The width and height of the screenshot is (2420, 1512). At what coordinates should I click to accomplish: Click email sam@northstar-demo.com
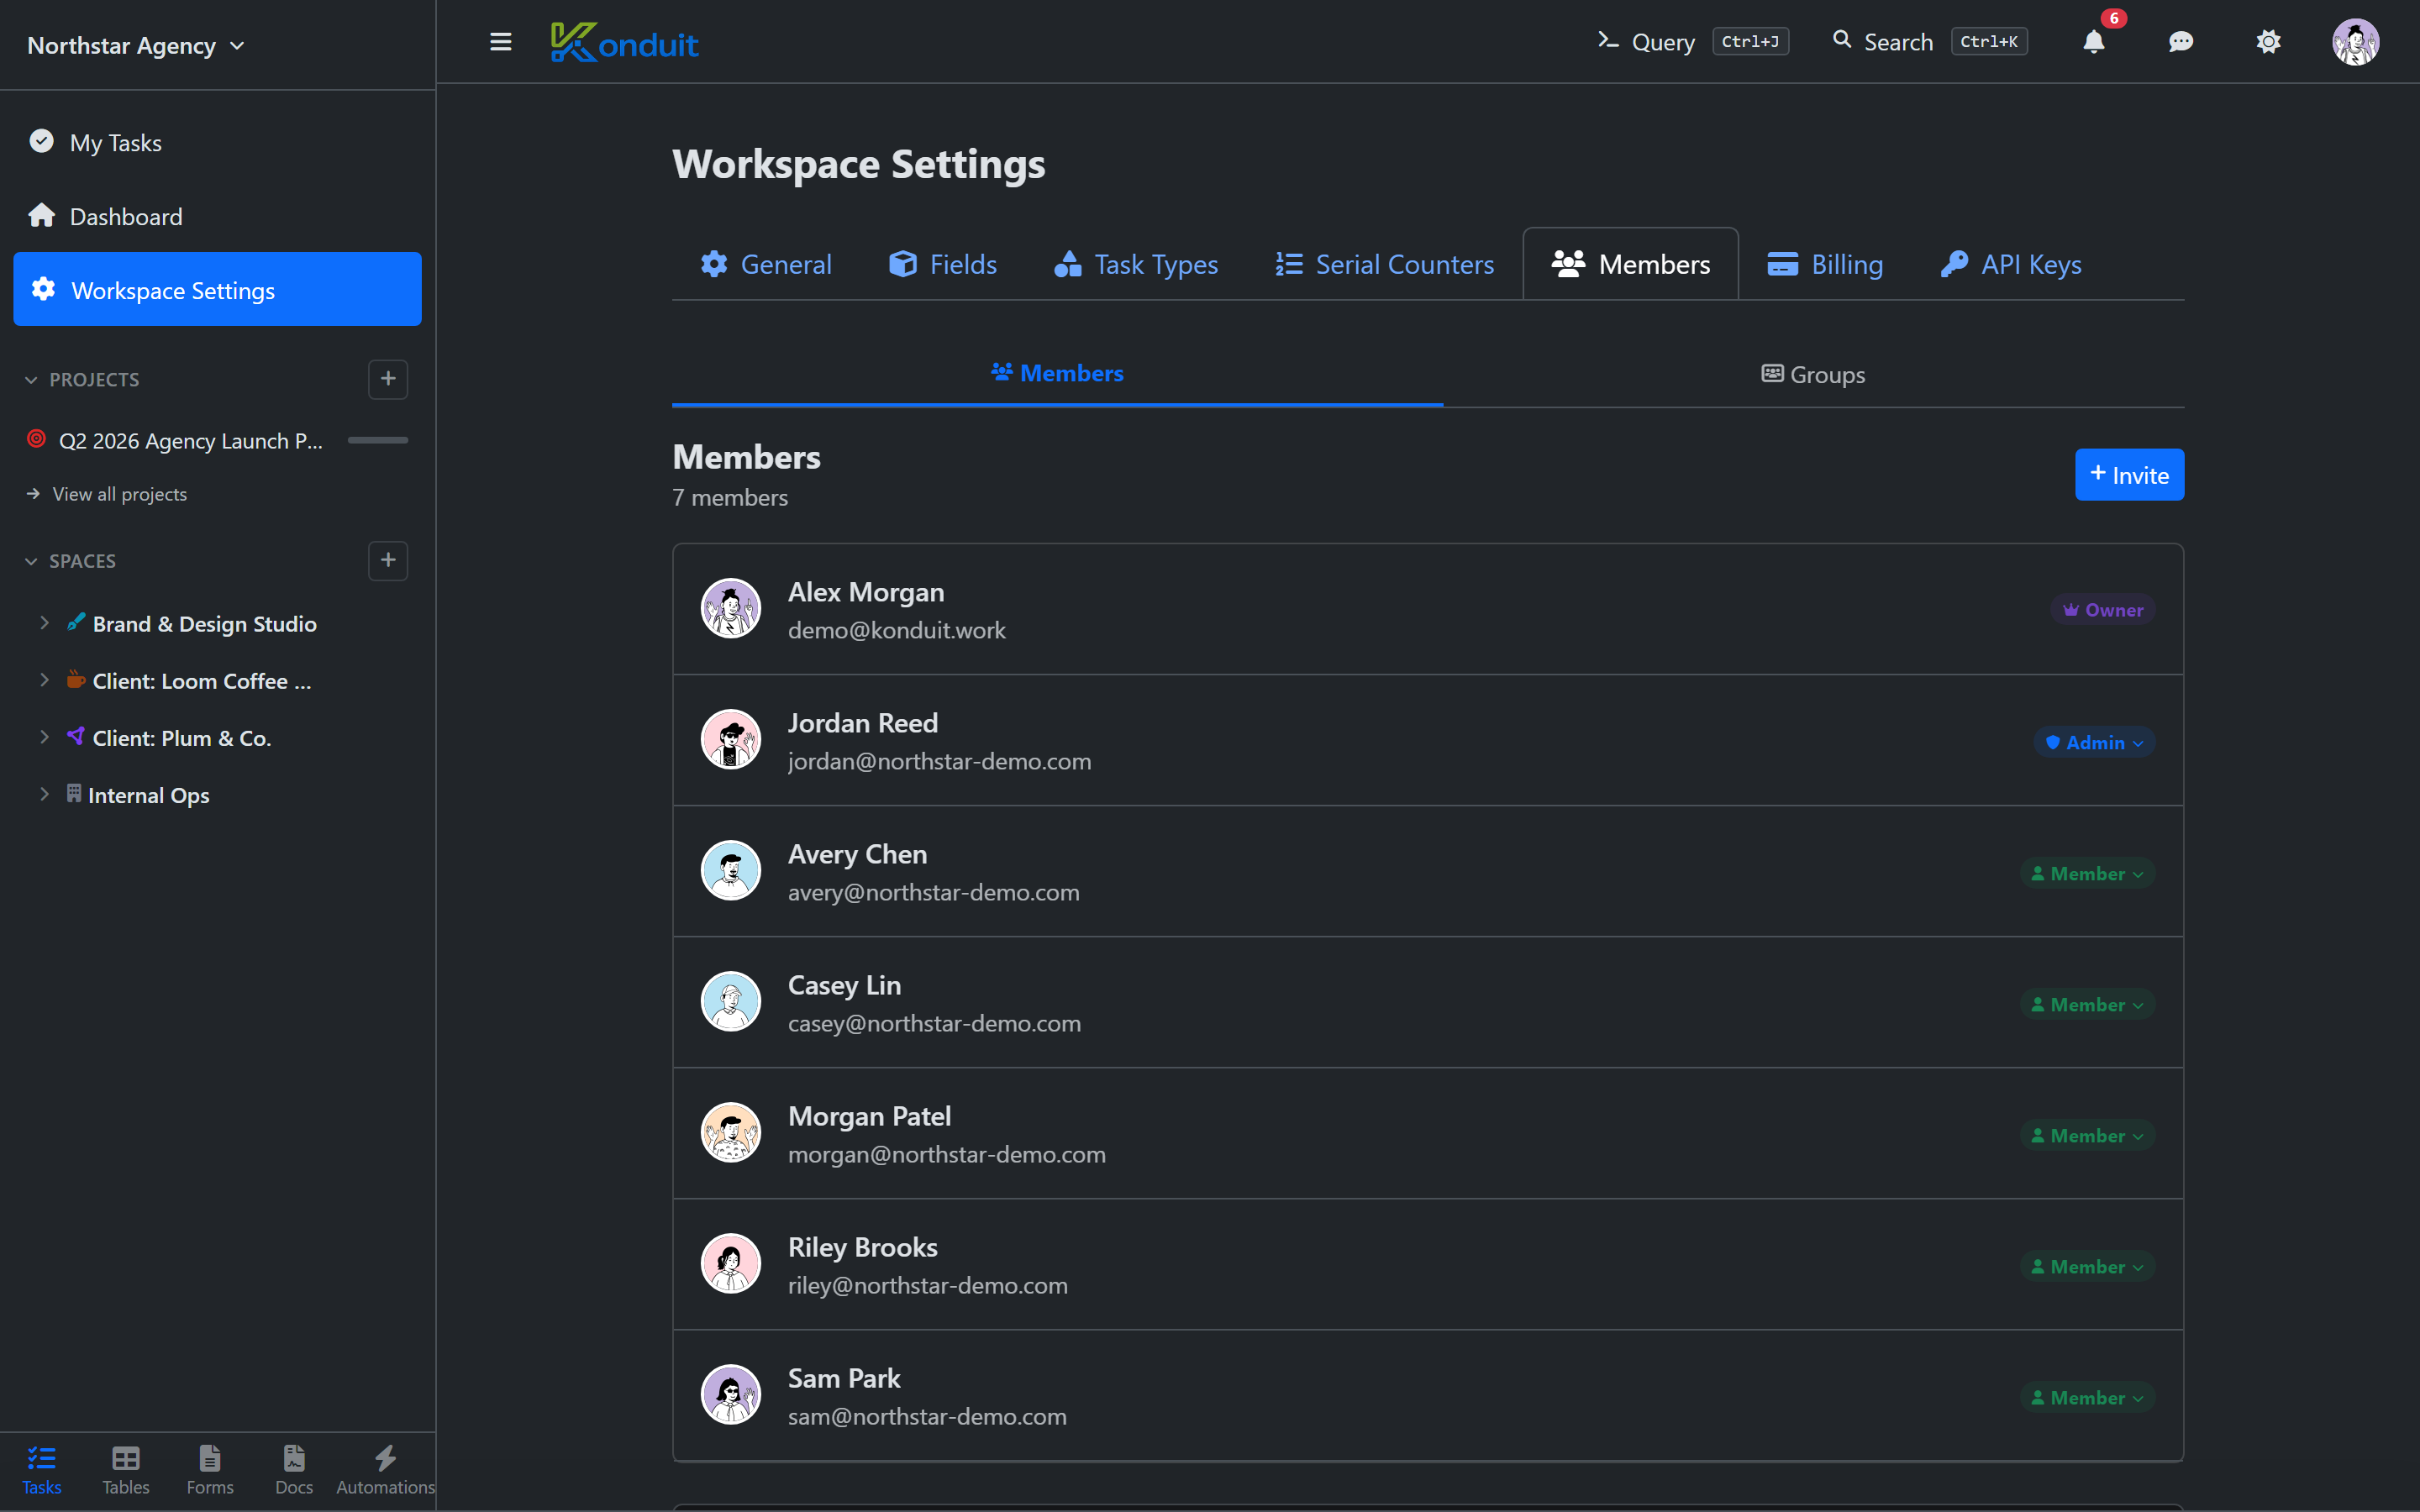coord(927,1416)
